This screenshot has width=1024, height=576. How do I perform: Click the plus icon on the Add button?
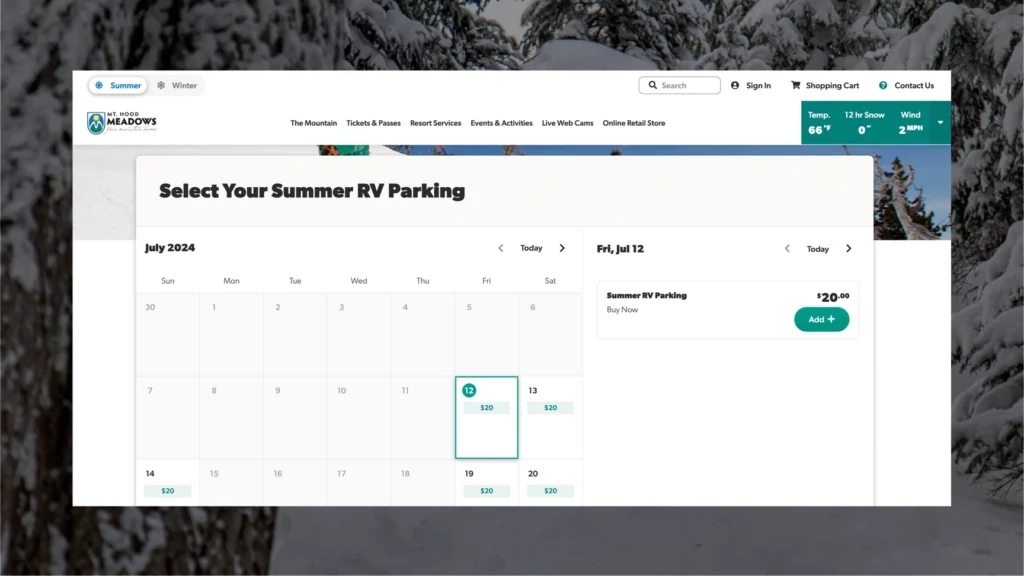tap(833, 319)
